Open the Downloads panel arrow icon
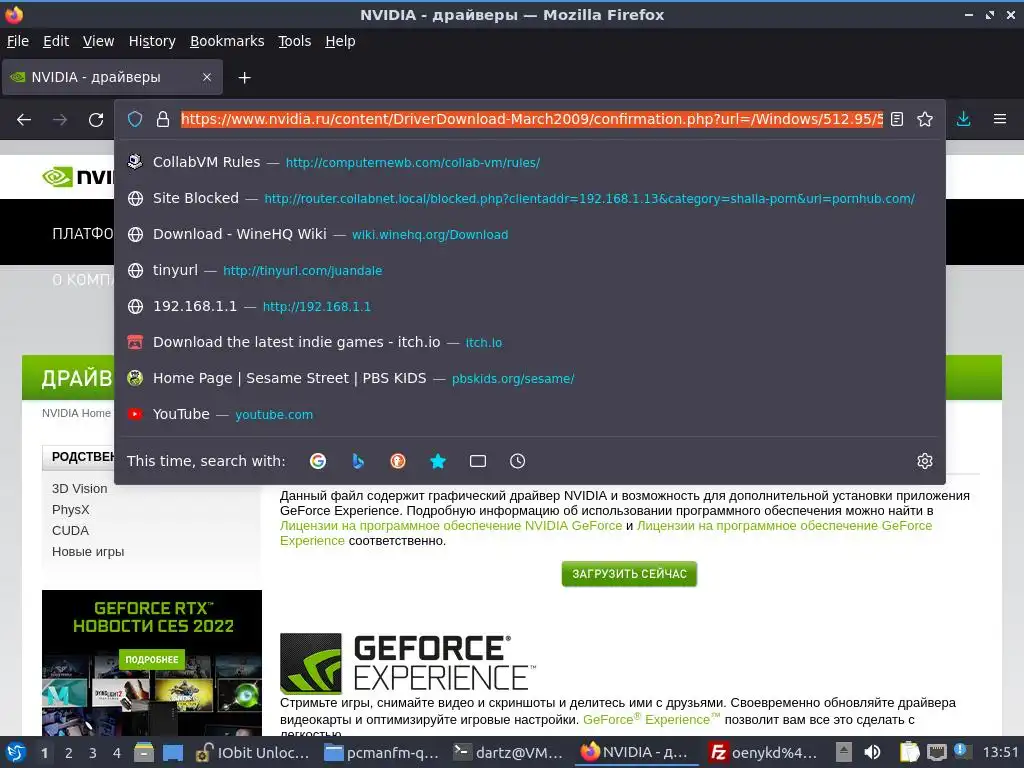This screenshot has height=768, width=1024. (963, 119)
